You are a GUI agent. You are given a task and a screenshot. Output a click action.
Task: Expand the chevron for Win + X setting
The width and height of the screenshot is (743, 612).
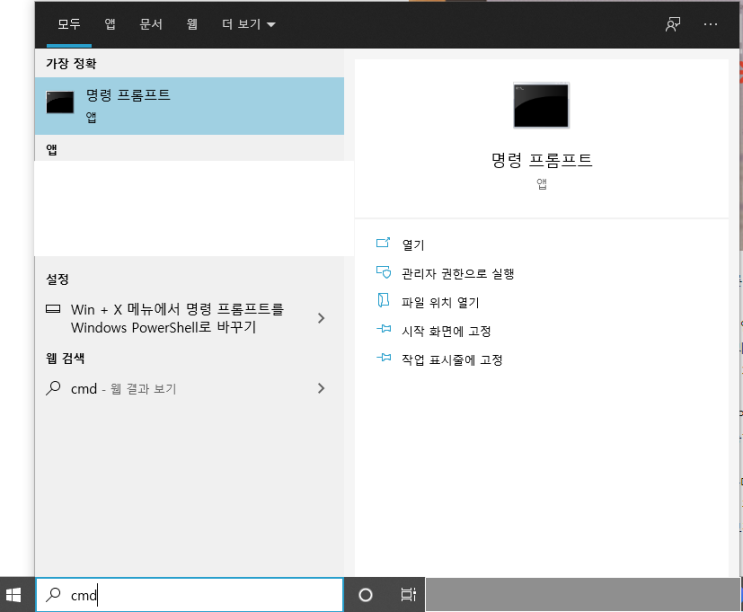tap(321, 318)
